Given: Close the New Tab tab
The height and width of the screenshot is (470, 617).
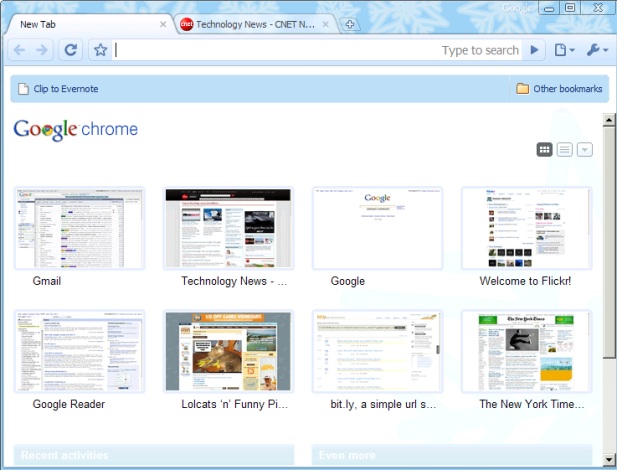Looking at the screenshot, I should pos(163,24).
